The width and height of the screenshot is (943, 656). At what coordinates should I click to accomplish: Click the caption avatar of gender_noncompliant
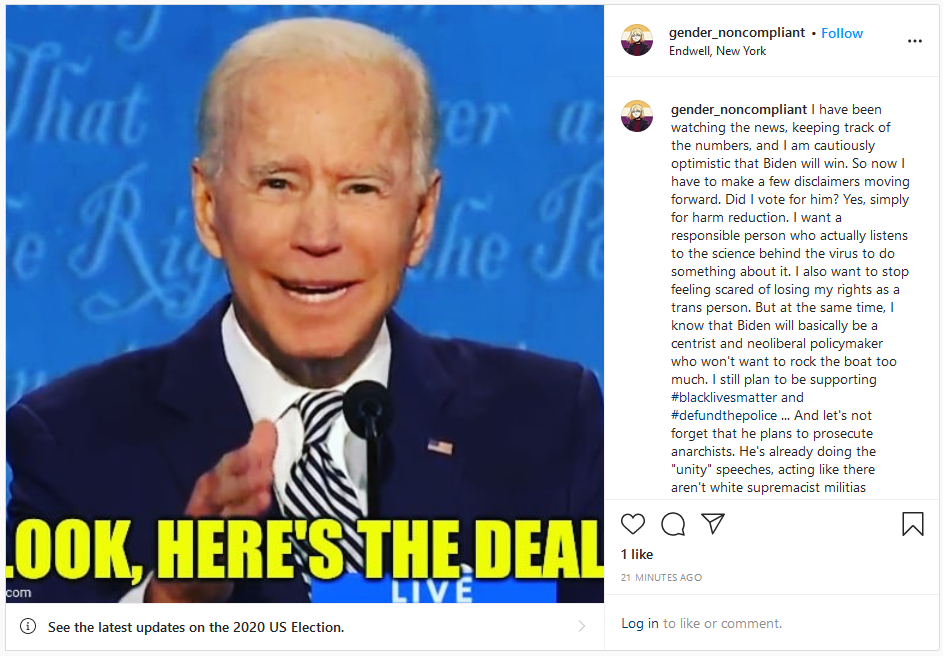(637, 116)
